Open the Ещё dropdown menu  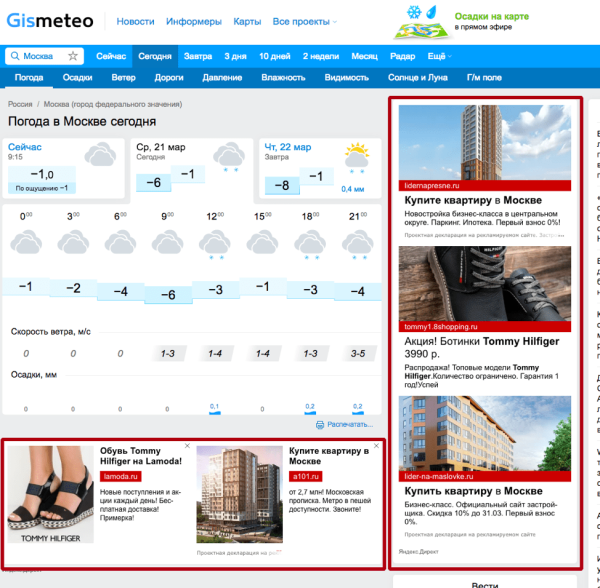pos(438,56)
